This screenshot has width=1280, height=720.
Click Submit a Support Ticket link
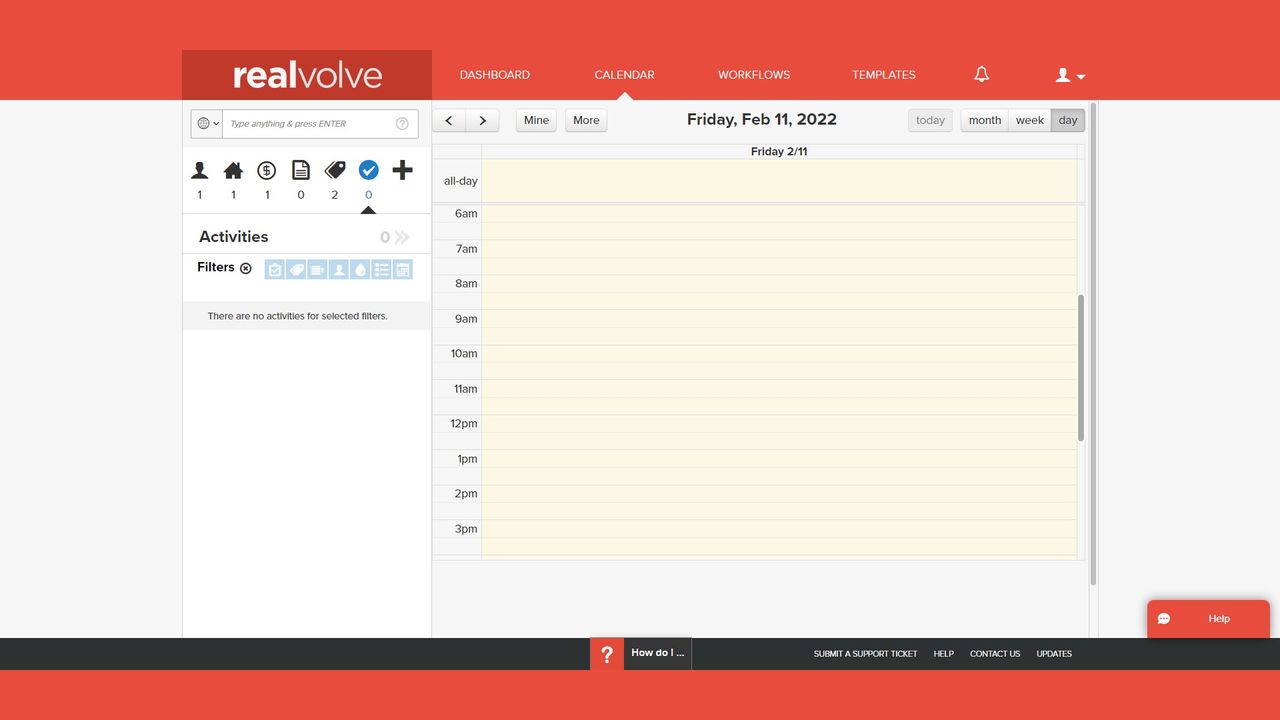(865, 654)
